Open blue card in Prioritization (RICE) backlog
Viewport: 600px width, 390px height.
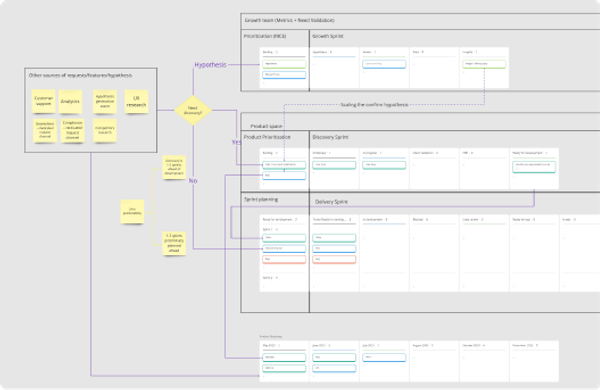click(284, 75)
